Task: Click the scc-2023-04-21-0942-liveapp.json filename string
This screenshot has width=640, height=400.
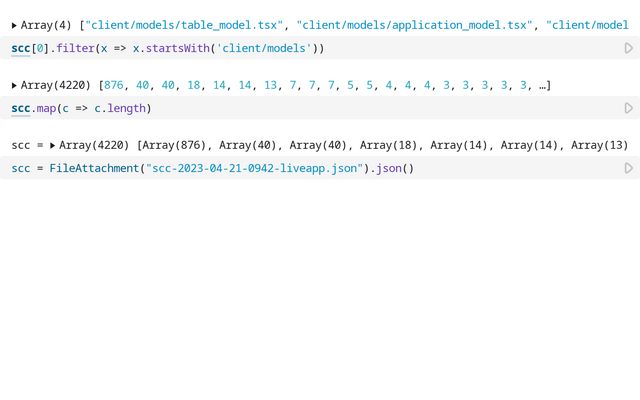Action: coord(255,168)
